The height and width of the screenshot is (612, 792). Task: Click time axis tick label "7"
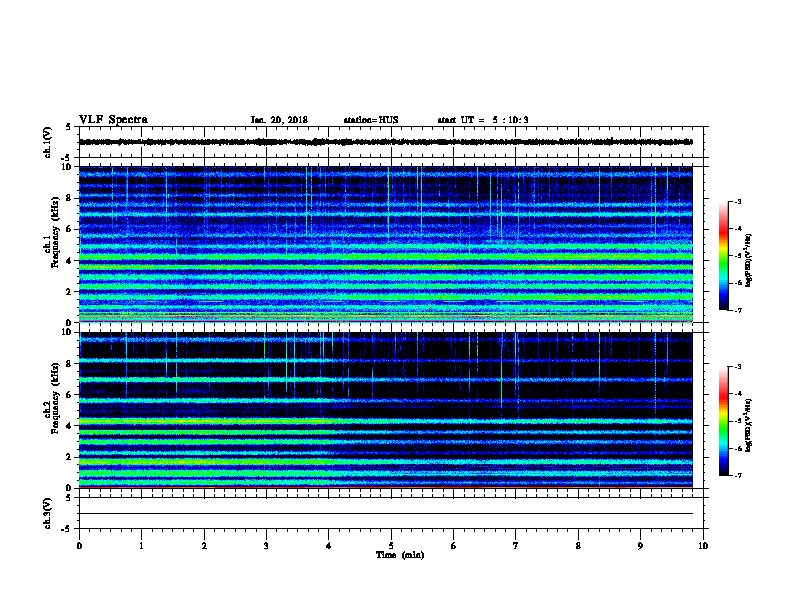coord(516,546)
